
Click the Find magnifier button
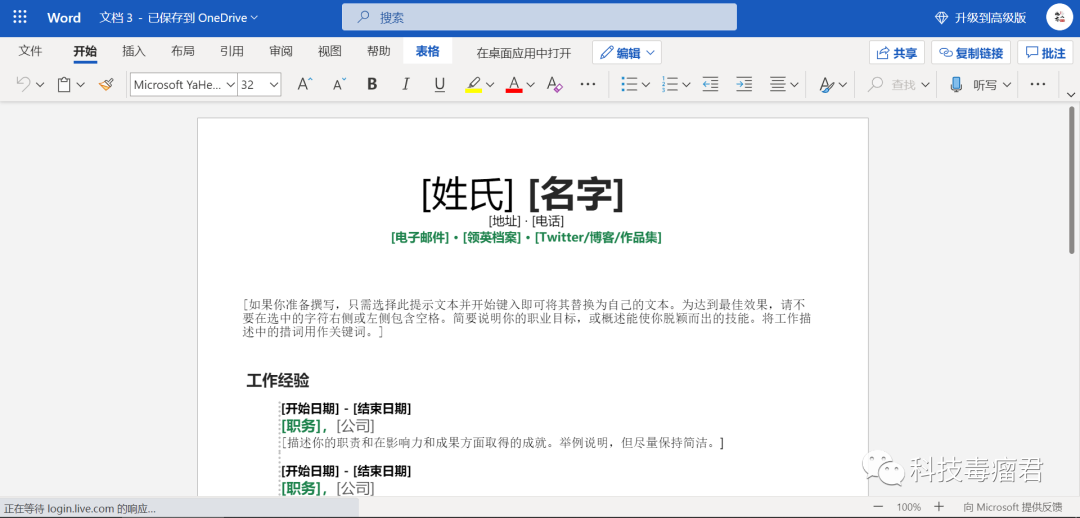coord(891,84)
